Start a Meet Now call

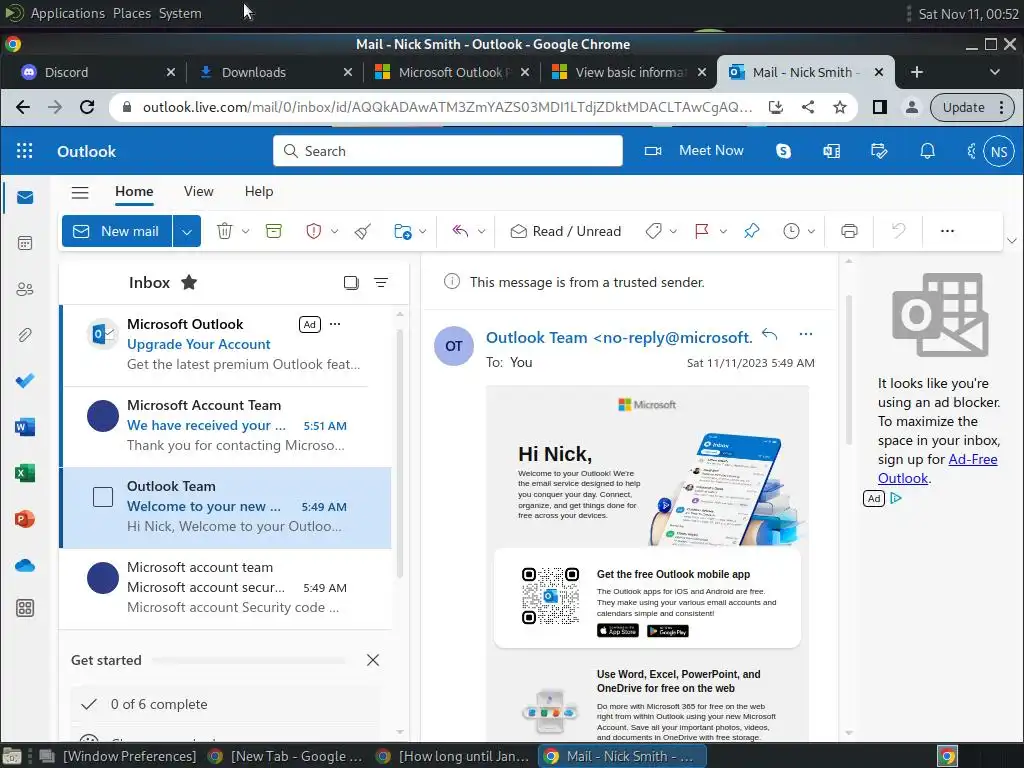[694, 151]
